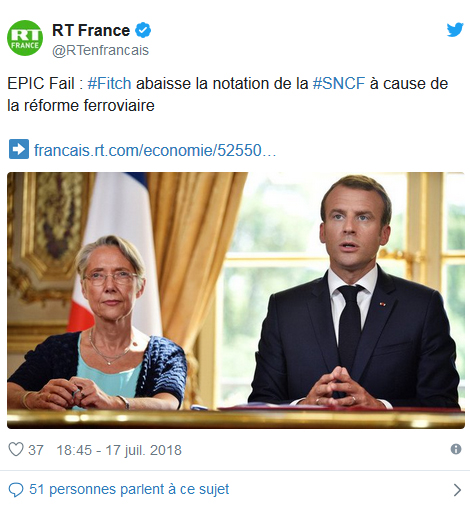The width and height of the screenshot is (470, 508).
Task: Expand conversation with the right chevron
Action: coord(457,490)
